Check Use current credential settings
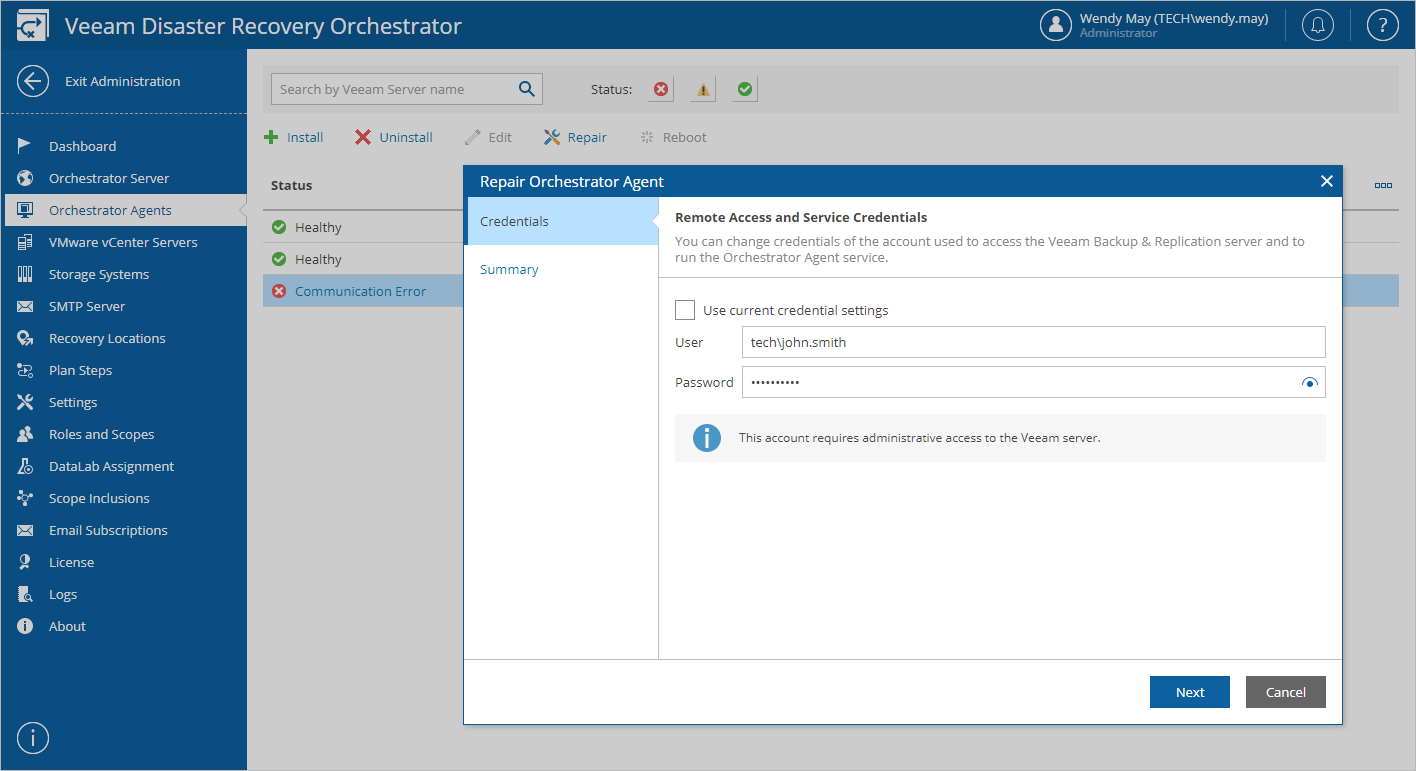This screenshot has width=1416, height=771. click(685, 310)
